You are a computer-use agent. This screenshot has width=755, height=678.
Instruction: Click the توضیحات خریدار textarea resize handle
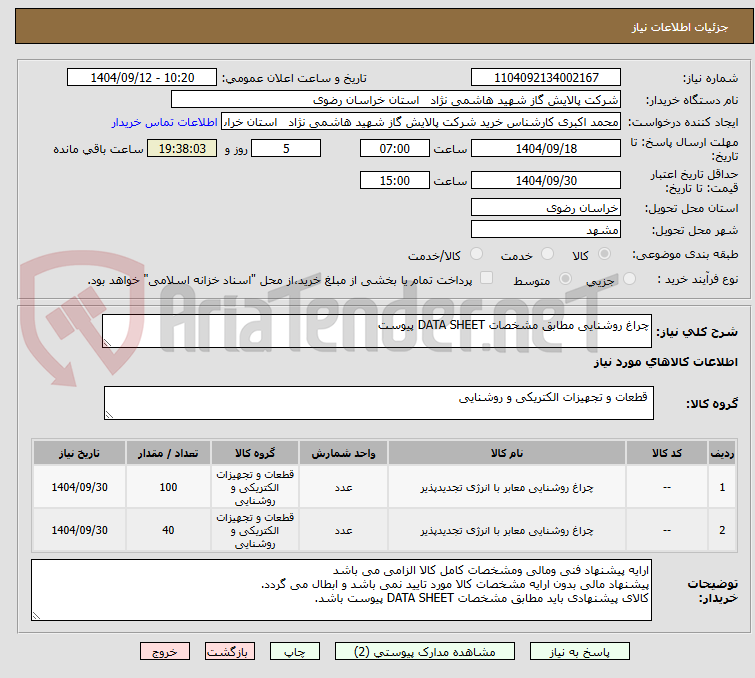pyautogui.click(x=36, y=616)
